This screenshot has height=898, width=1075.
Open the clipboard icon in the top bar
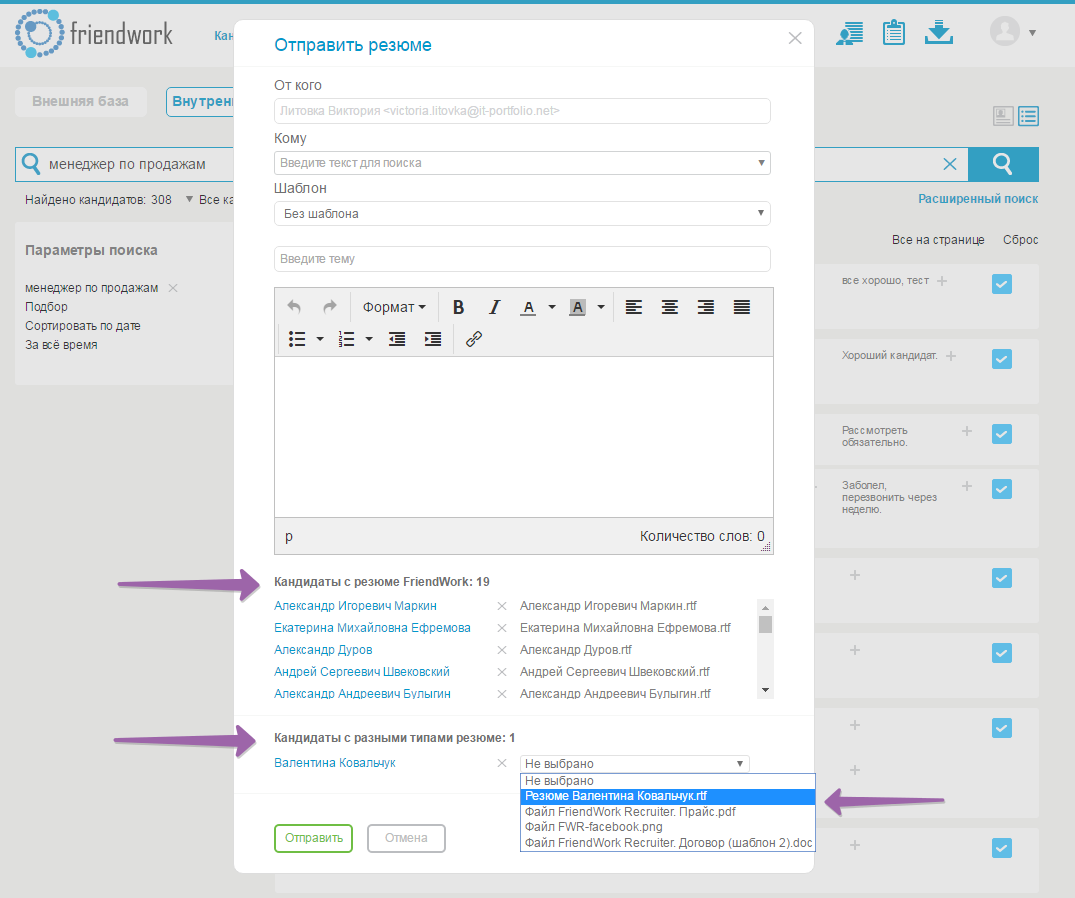893,32
